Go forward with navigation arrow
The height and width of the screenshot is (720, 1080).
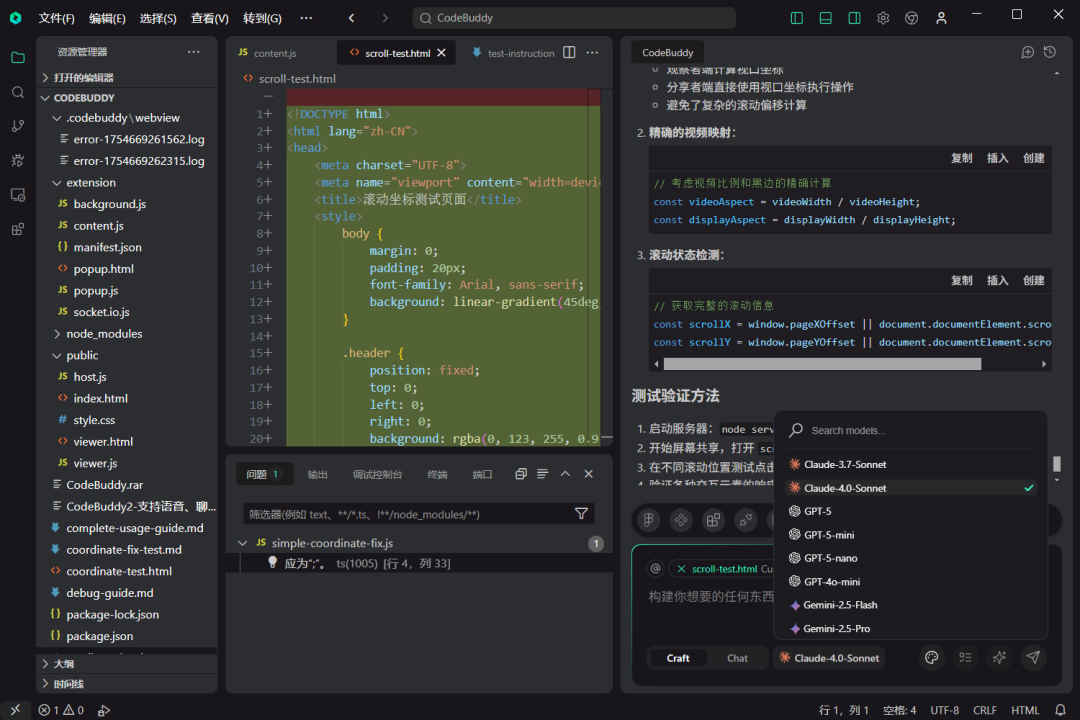(385, 18)
